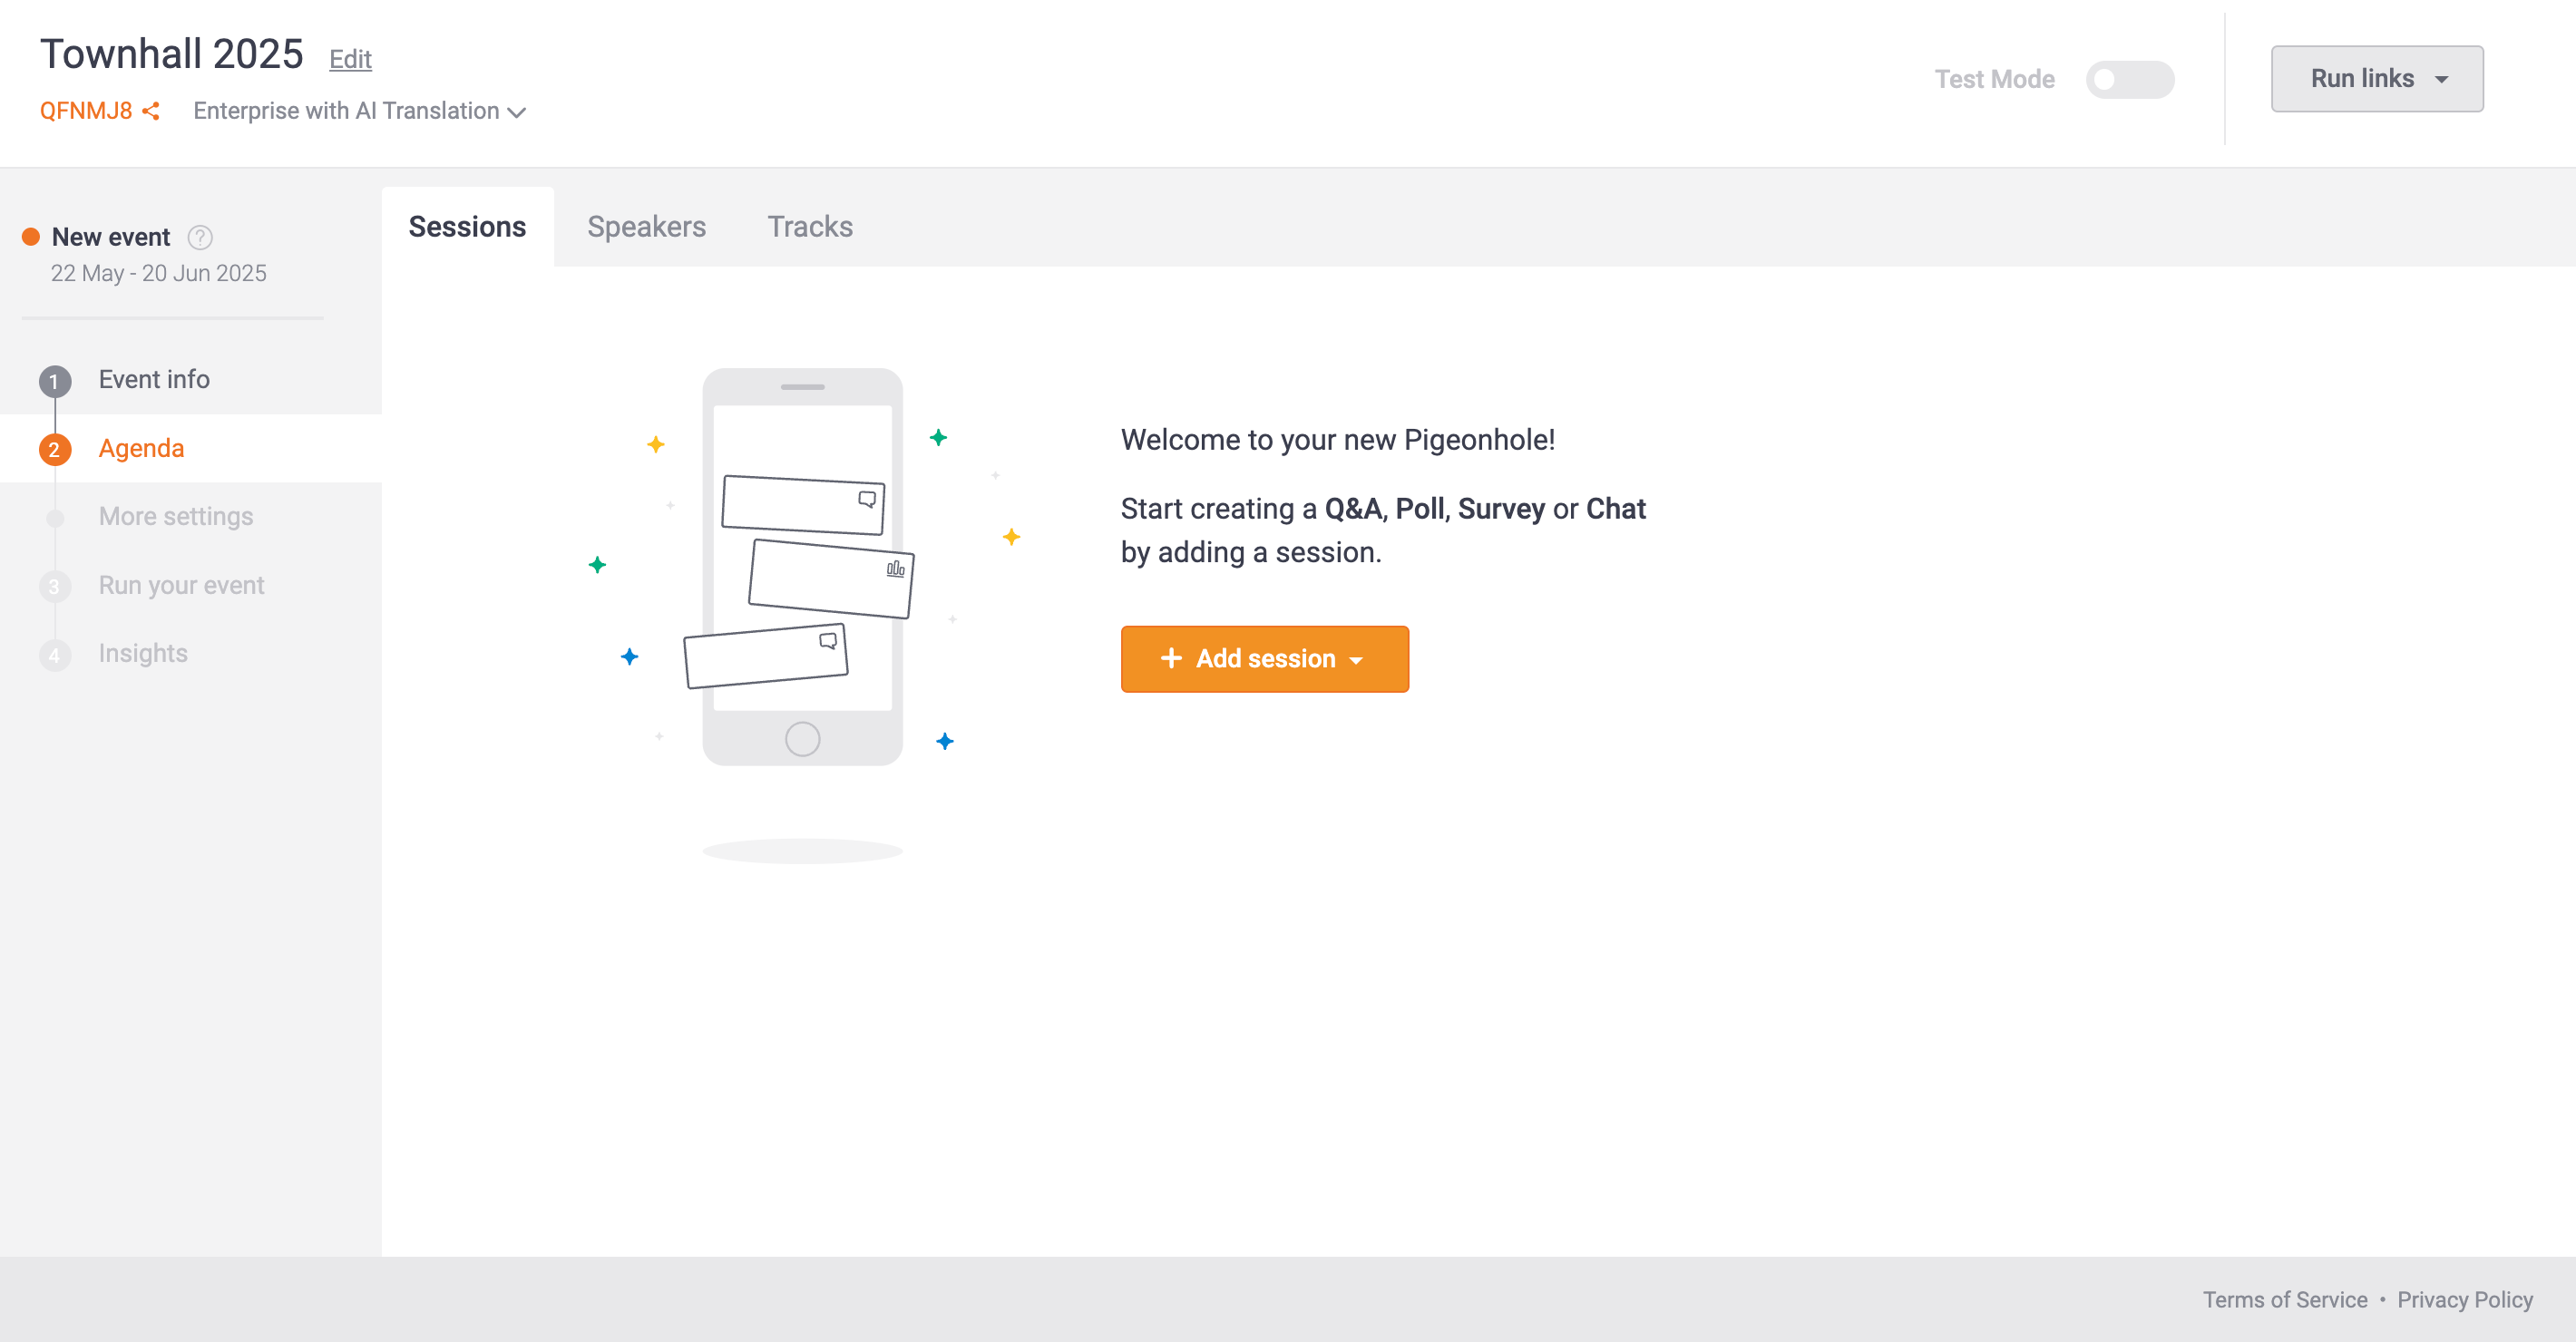Viewport: 2576px width, 1342px height.
Task: Open Terms of Service link
Action: click(x=2285, y=1299)
